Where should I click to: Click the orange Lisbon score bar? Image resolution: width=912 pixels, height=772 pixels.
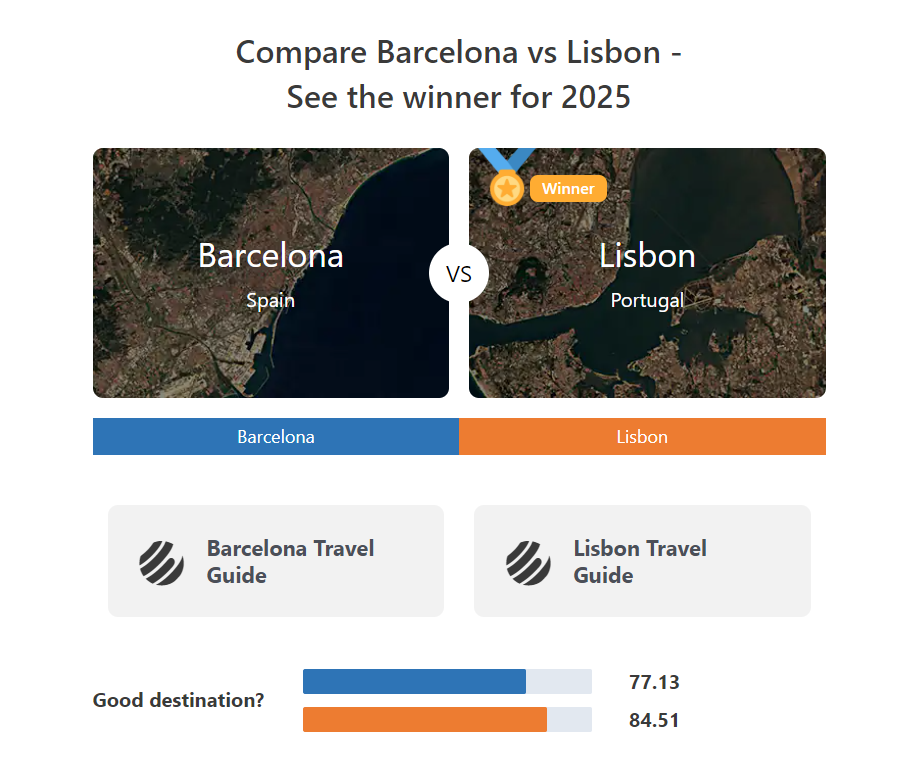(x=425, y=720)
